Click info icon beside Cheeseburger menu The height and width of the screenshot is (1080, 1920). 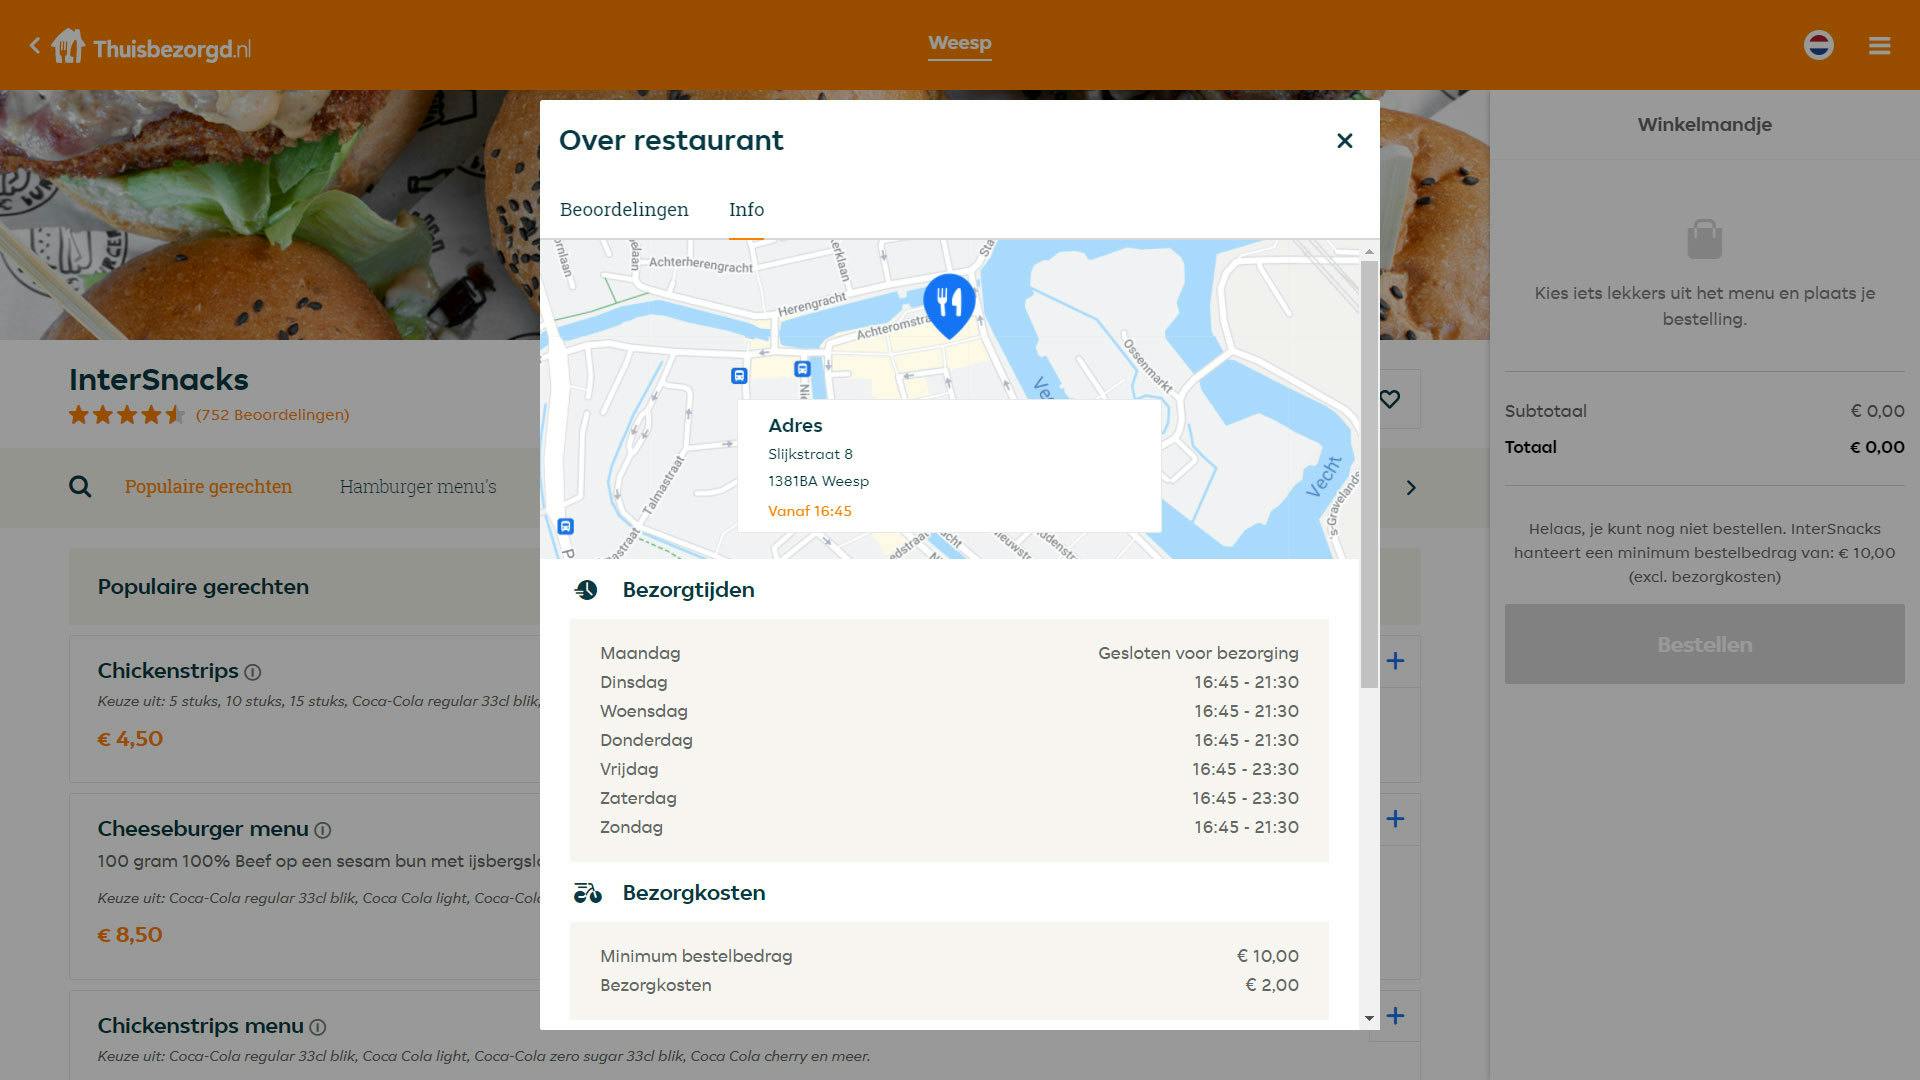coord(323,830)
